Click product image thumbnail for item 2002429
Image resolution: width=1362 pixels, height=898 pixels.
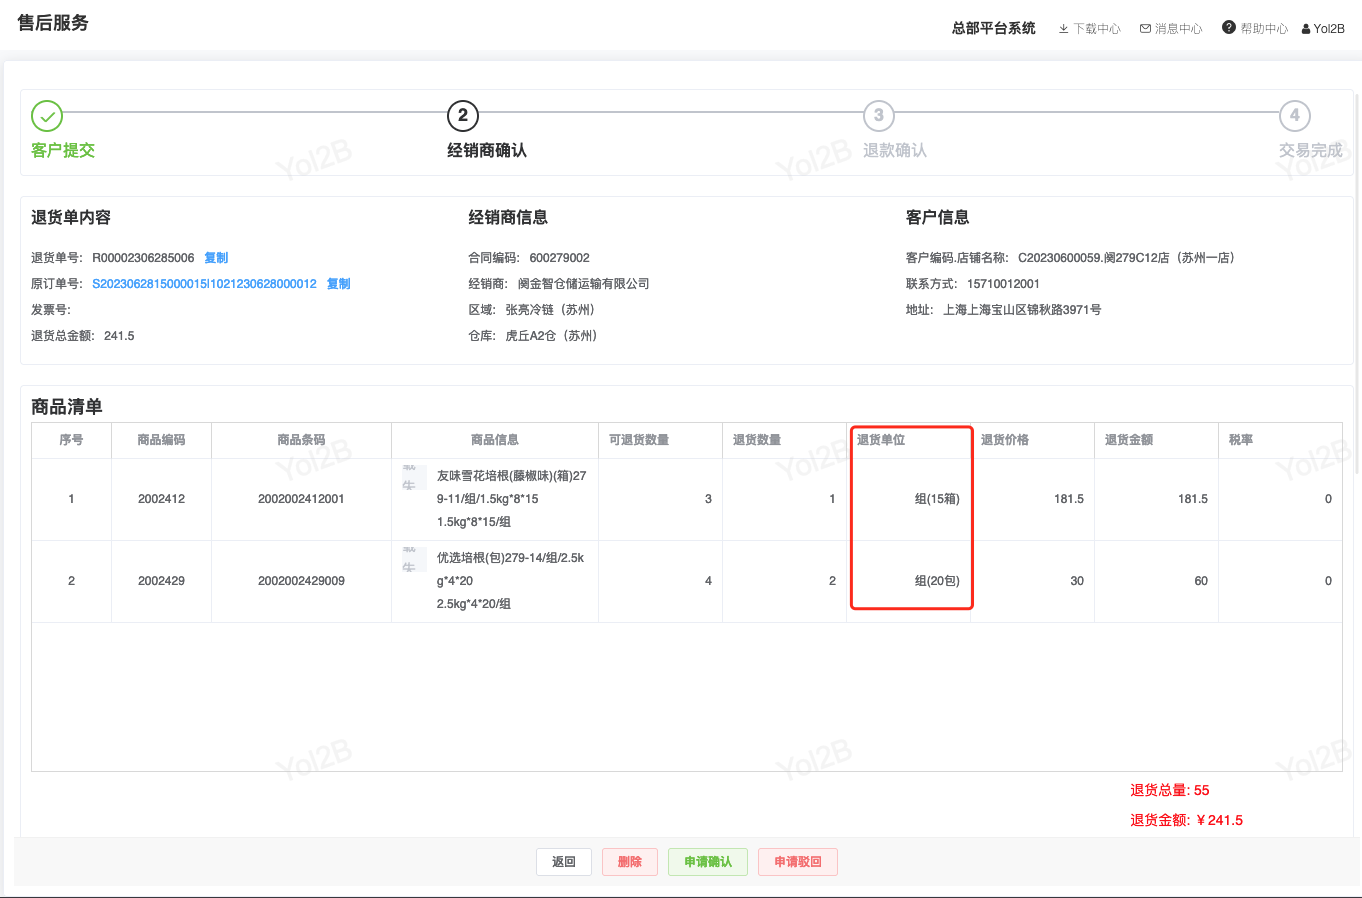click(411, 559)
